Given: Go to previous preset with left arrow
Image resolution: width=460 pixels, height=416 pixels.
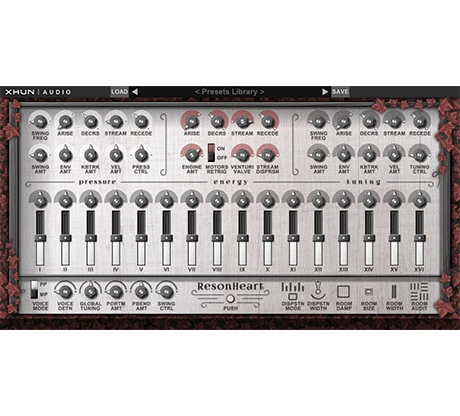Looking at the screenshot, I should pos(135,92).
